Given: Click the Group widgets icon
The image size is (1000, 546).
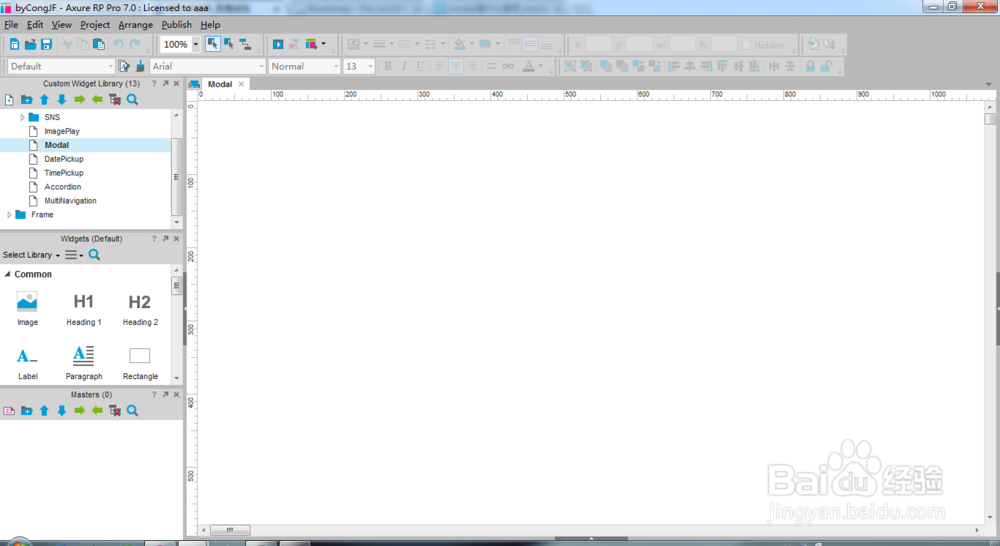Looking at the screenshot, I should point(570,66).
